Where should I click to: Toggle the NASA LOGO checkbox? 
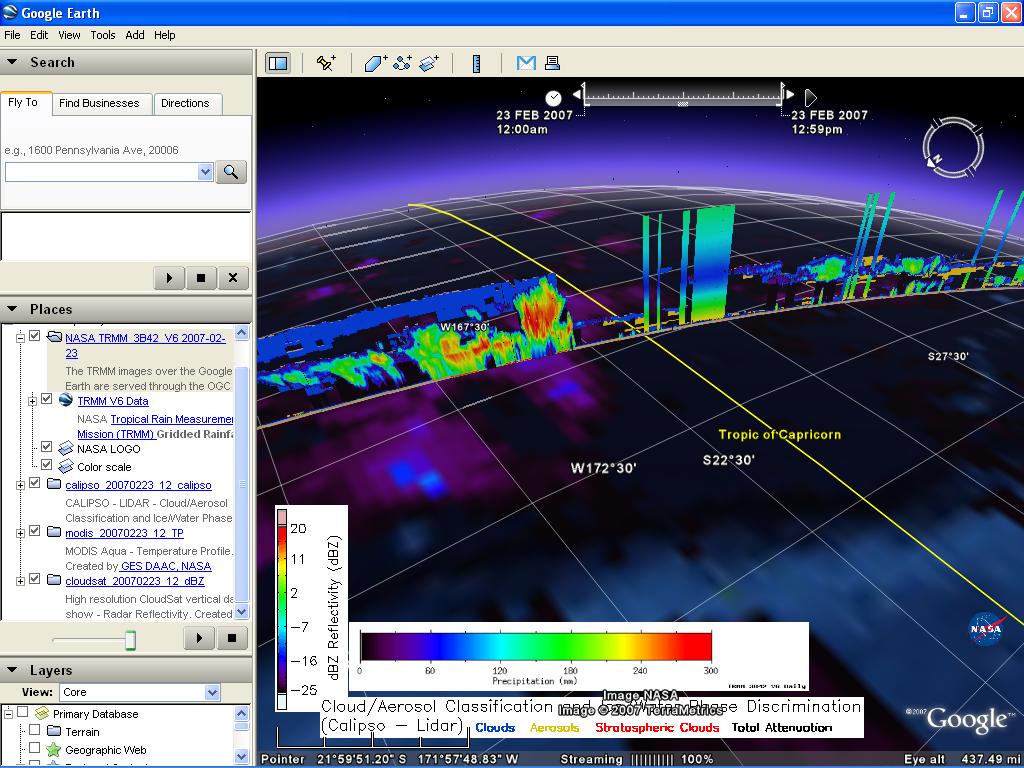pyautogui.click(x=46, y=447)
